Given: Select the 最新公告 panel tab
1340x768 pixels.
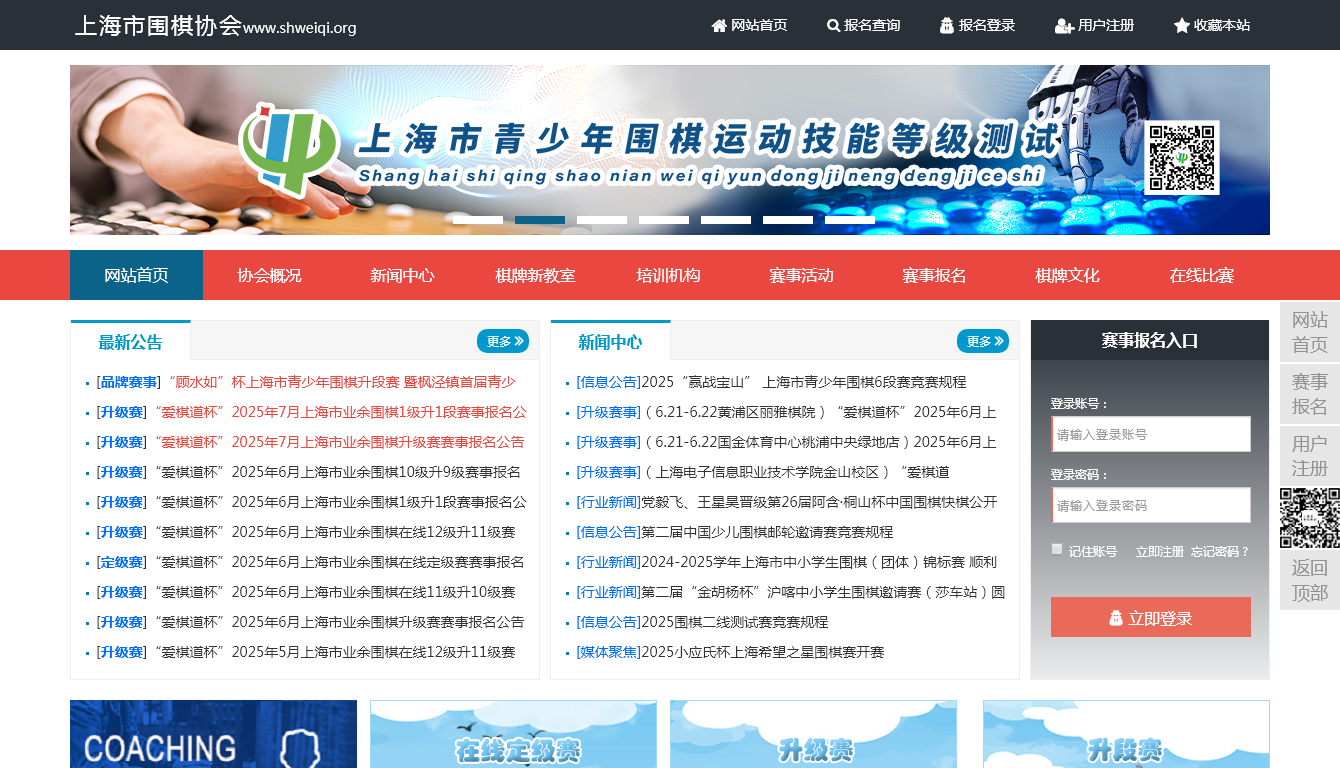Looking at the screenshot, I should (x=130, y=341).
